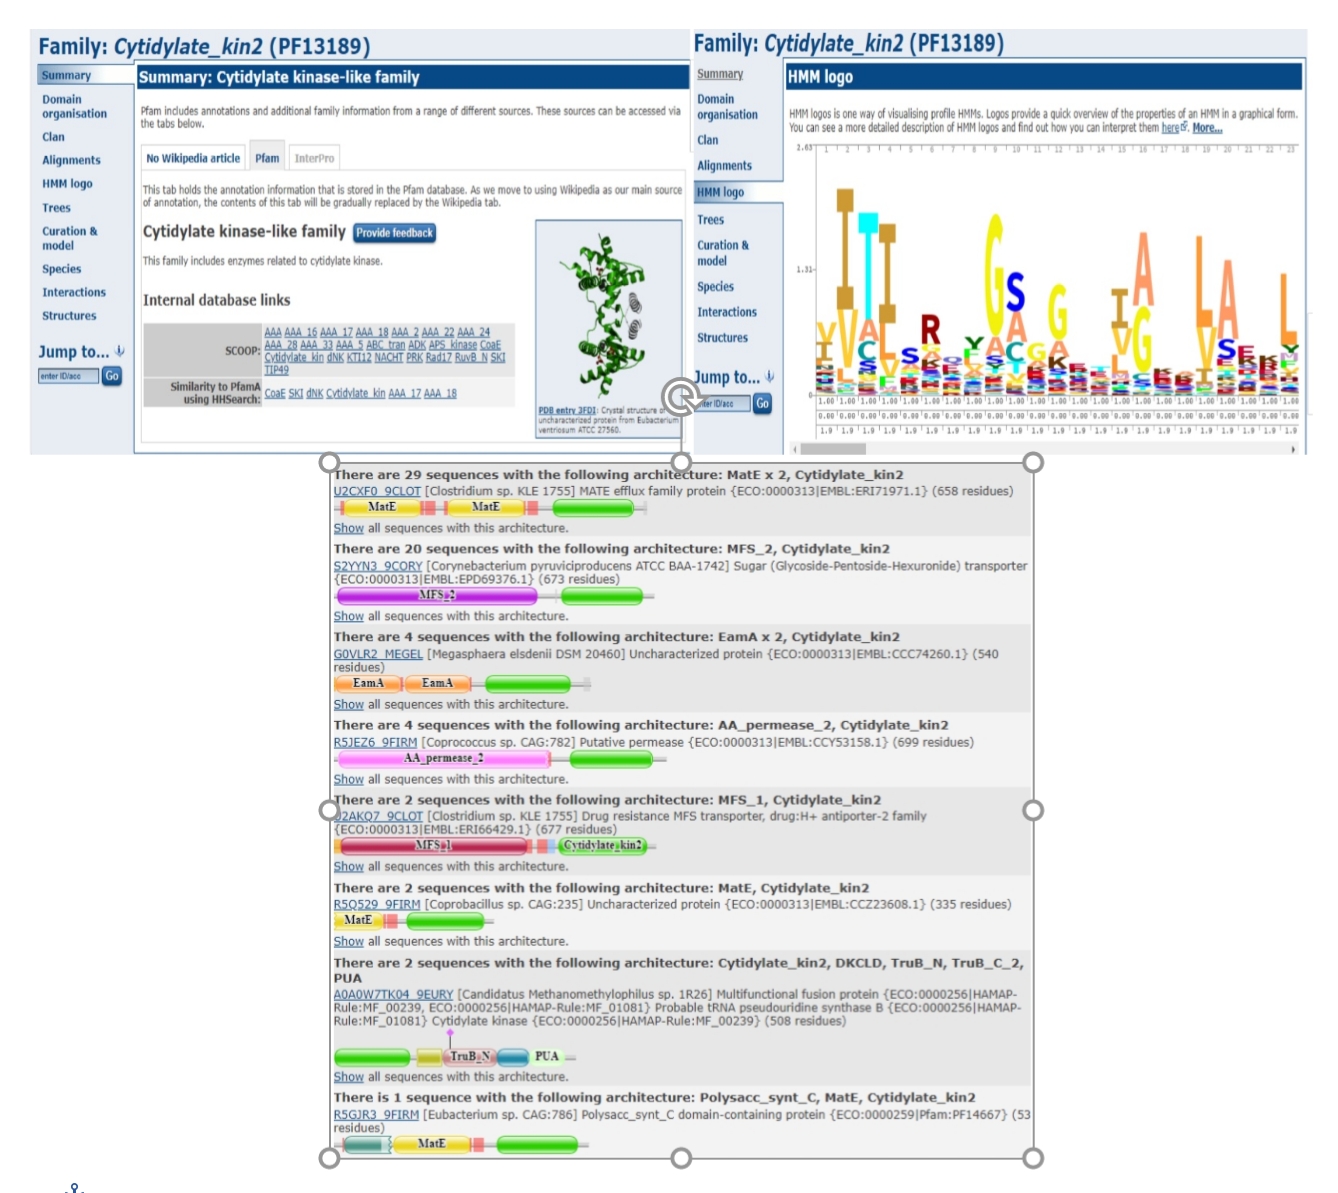Open 'Trees' in the left sidebar

tap(56, 208)
